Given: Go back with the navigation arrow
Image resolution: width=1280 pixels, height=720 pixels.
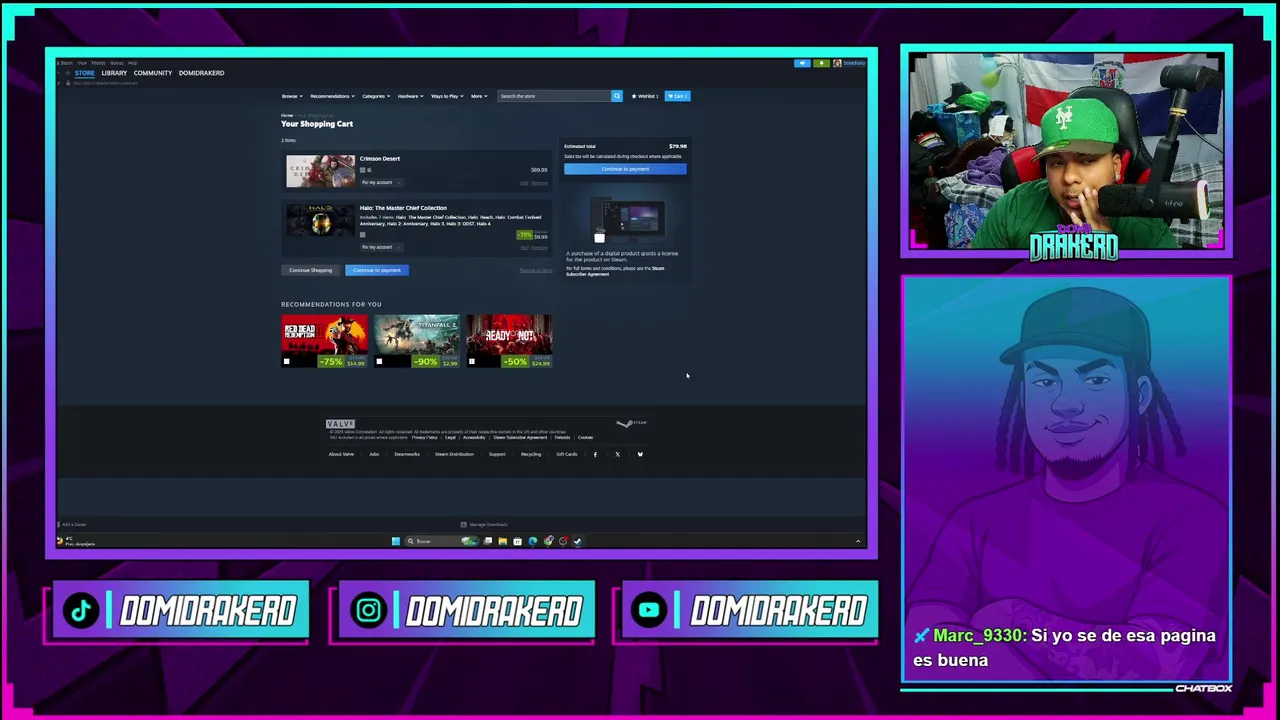Looking at the screenshot, I should (x=59, y=73).
